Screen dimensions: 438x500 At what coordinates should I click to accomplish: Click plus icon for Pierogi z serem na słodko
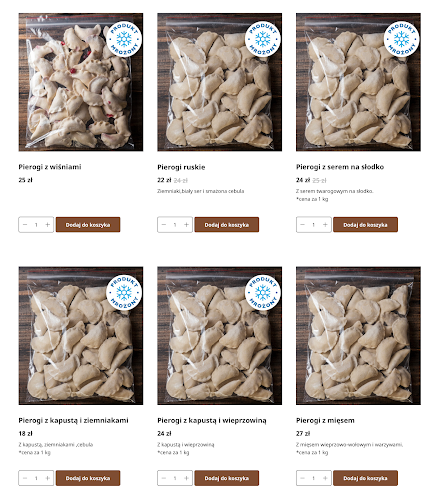coord(325,225)
